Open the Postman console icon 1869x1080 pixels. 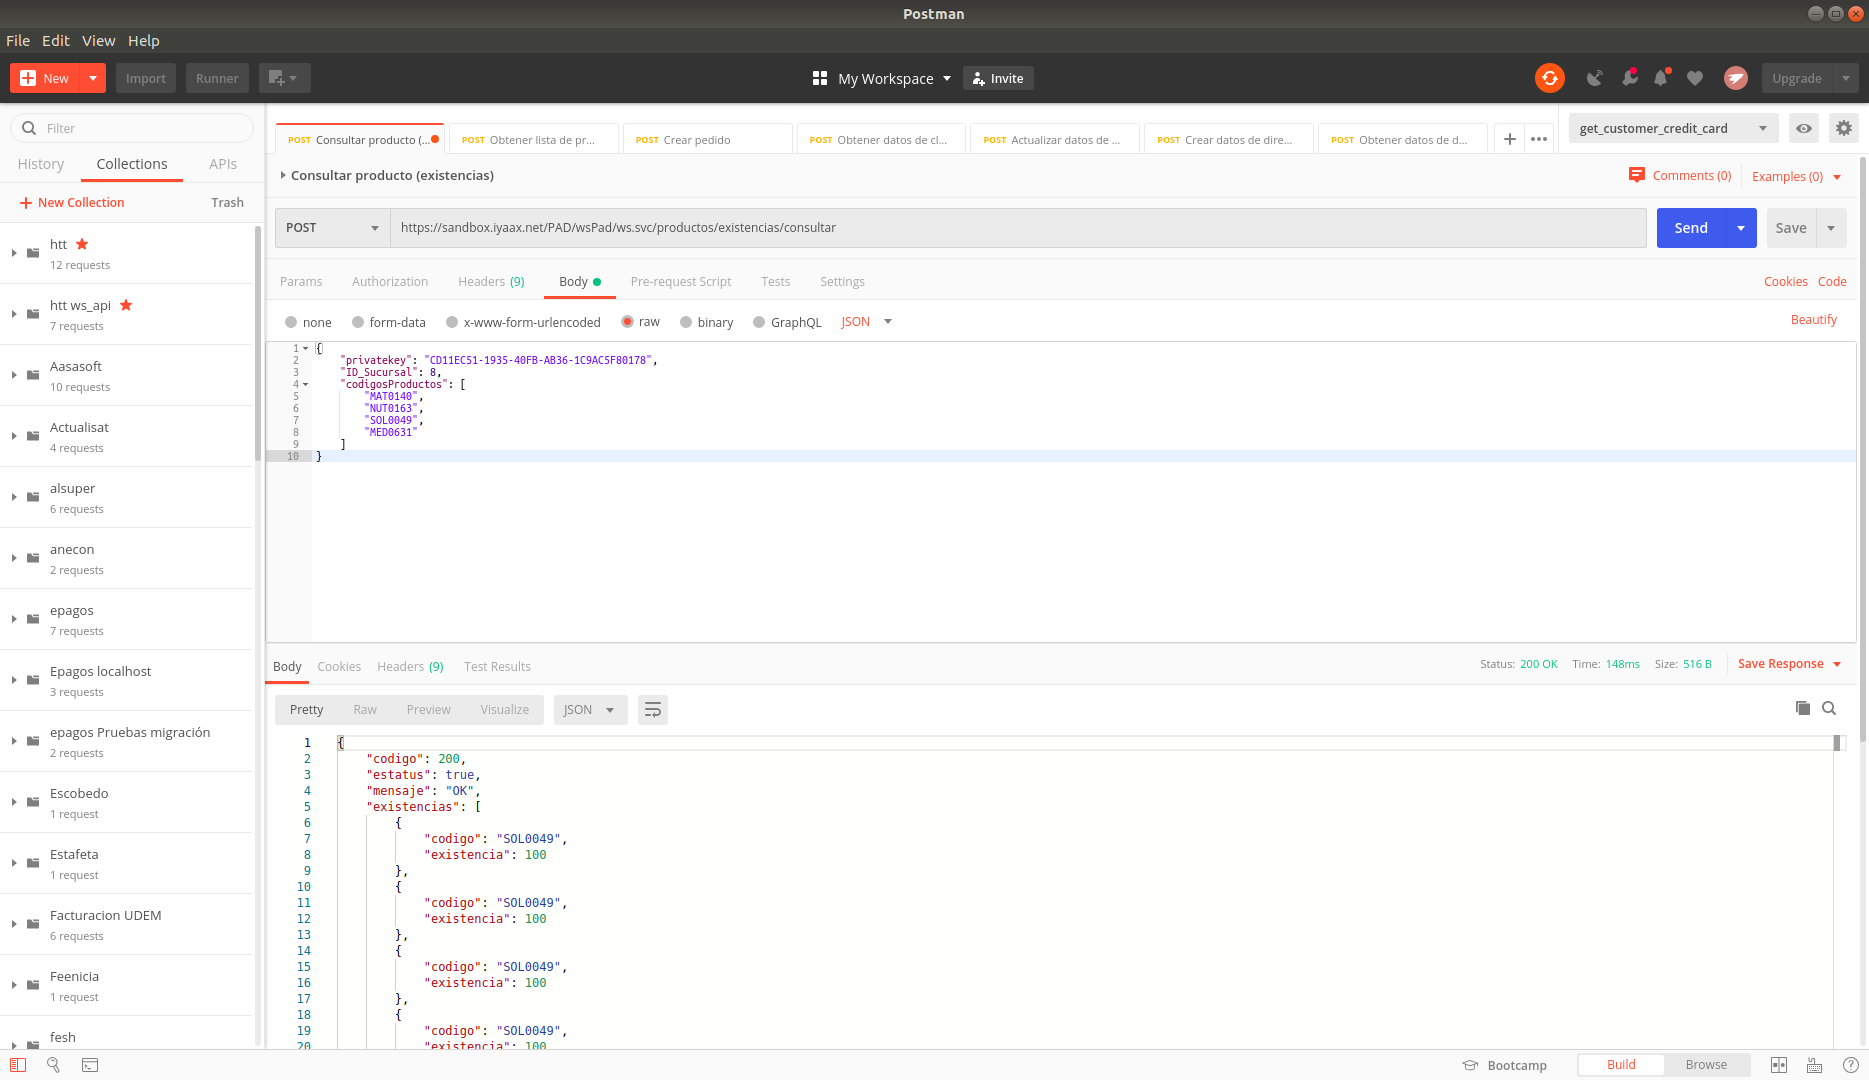pyautogui.click(x=90, y=1065)
